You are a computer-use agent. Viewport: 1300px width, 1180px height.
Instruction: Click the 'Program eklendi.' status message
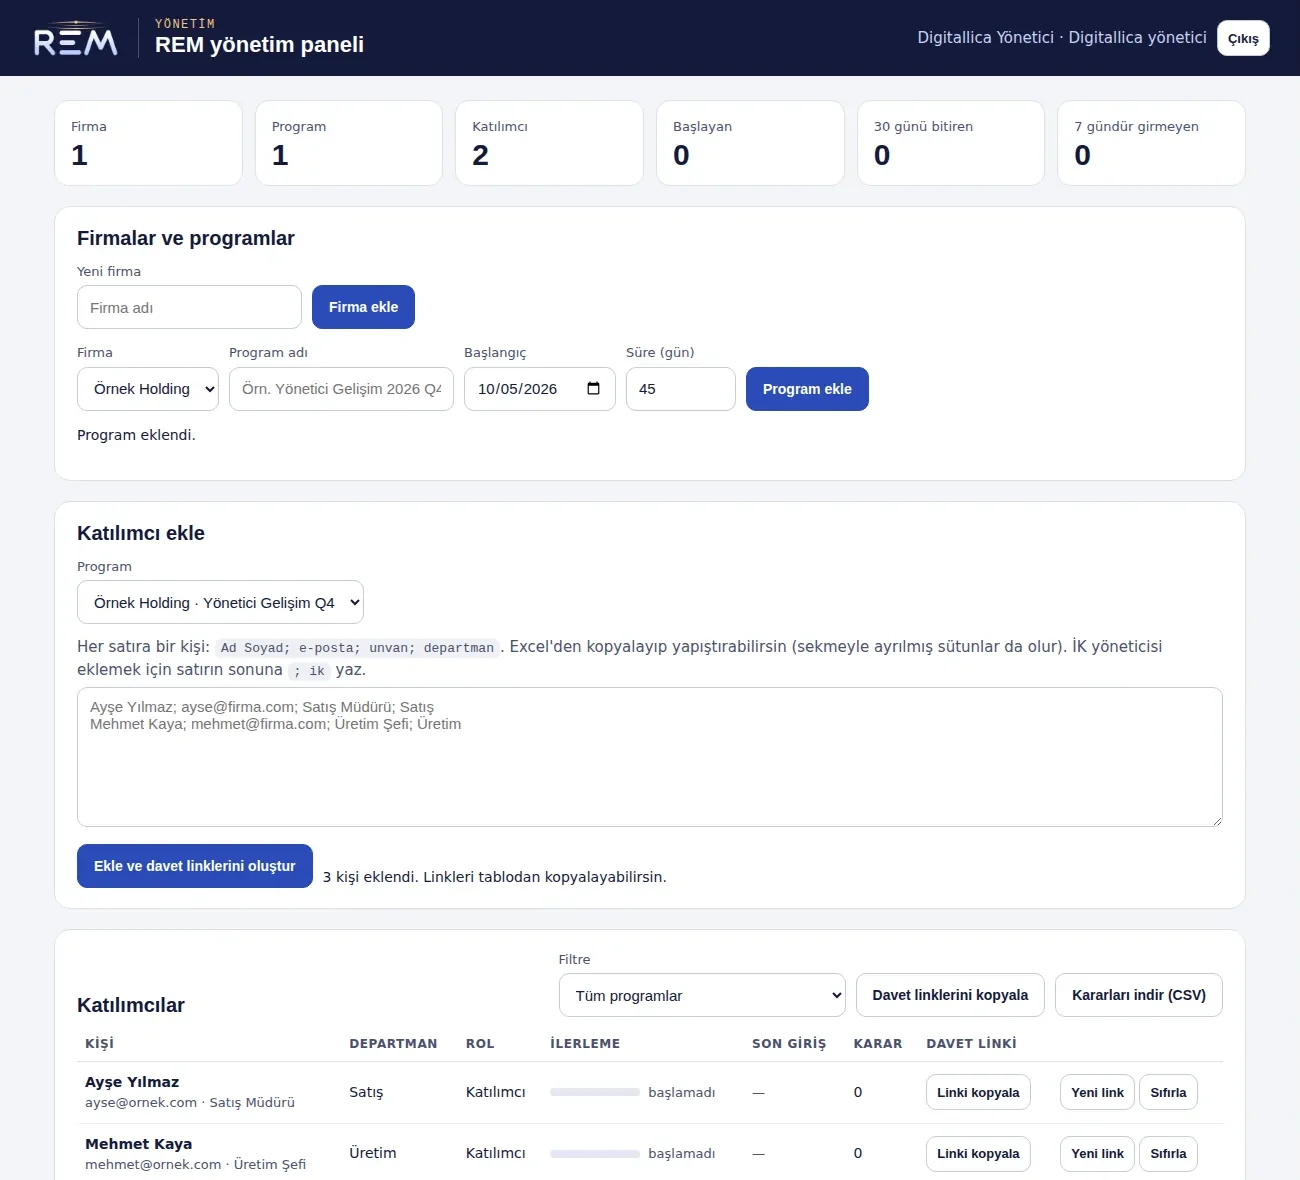[136, 435]
